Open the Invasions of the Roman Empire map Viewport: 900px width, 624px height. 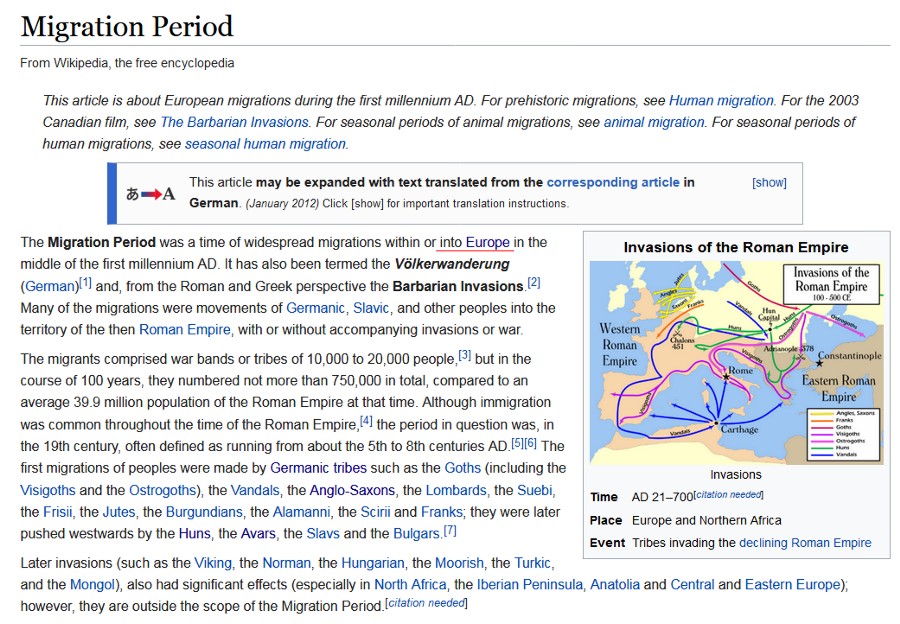coord(736,362)
